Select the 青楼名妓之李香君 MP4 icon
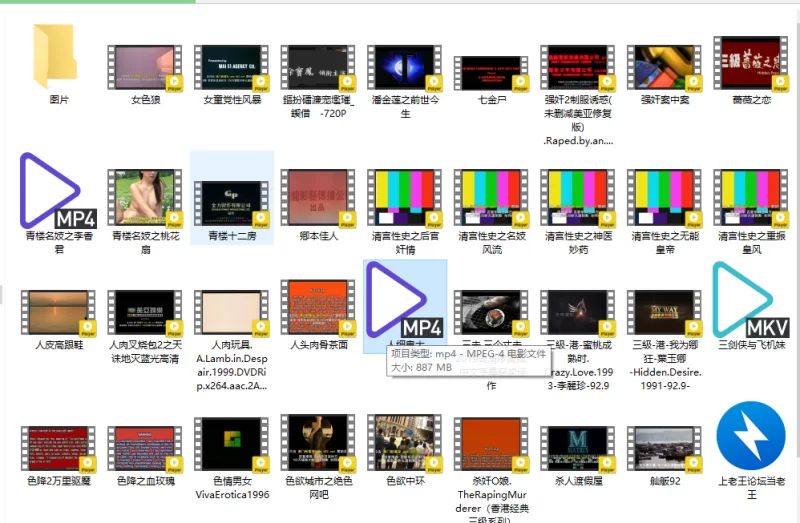Image resolution: width=800 pixels, height=523 pixels. tap(58, 191)
